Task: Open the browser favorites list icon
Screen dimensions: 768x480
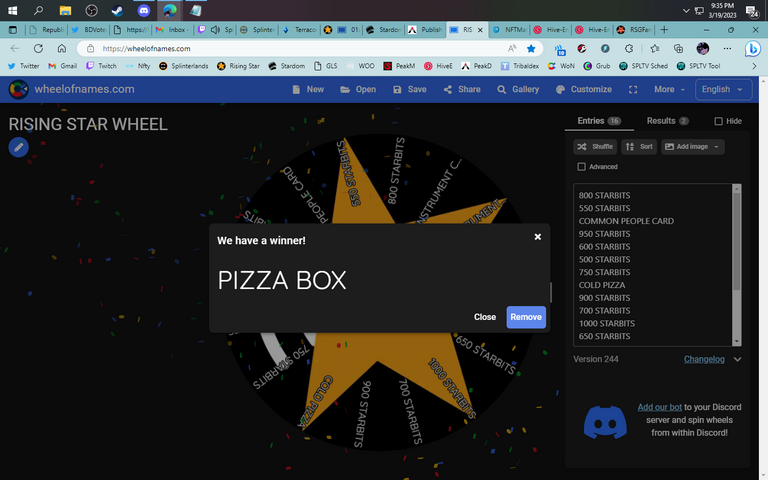Action: pos(655,48)
